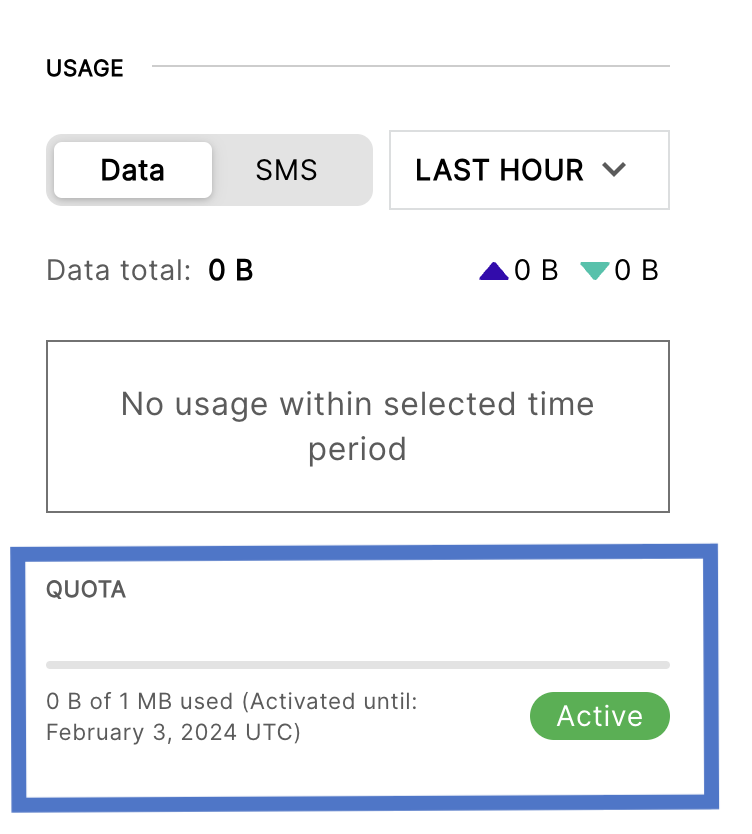Image resolution: width=752 pixels, height=834 pixels.
Task: Click the 'Data total:' label
Action: pos(118,271)
